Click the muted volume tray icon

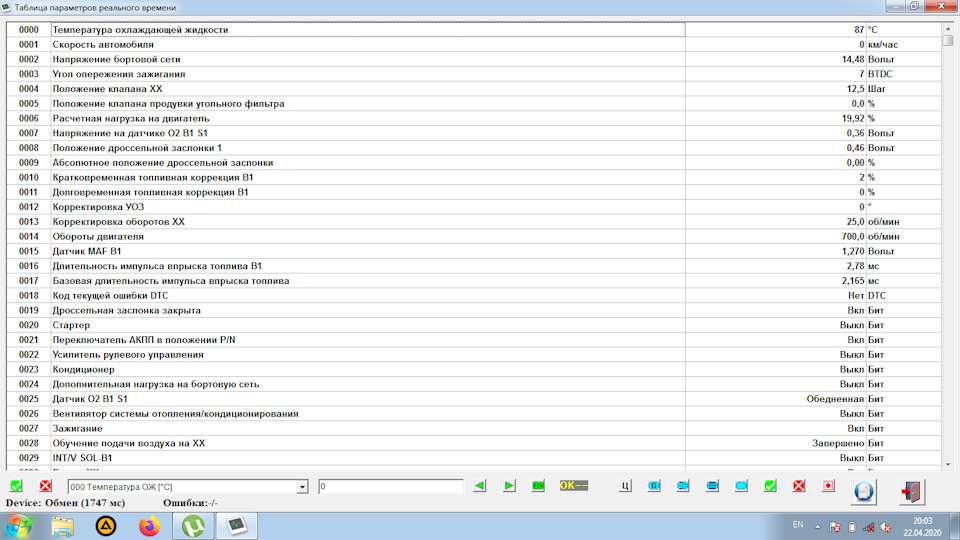(885, 527)
